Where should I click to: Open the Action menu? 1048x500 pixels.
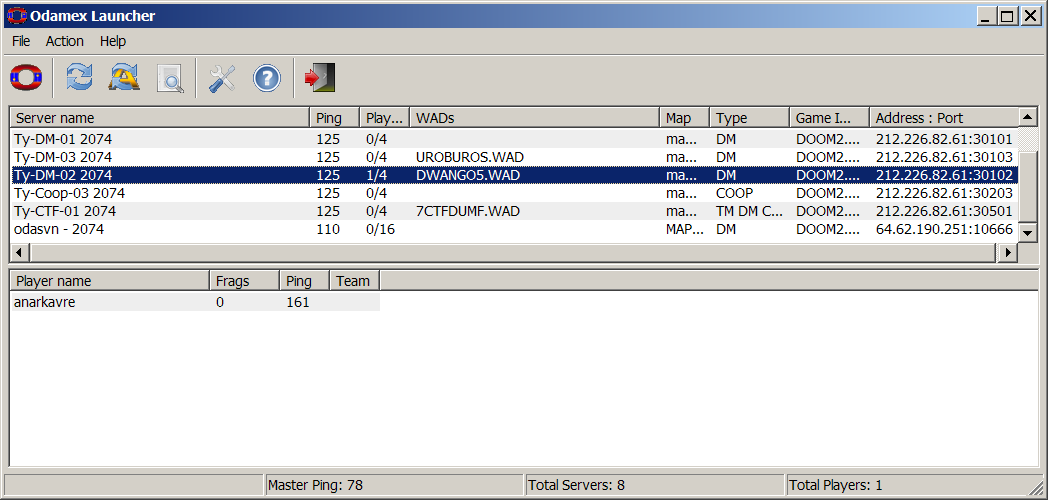(65, 41)
